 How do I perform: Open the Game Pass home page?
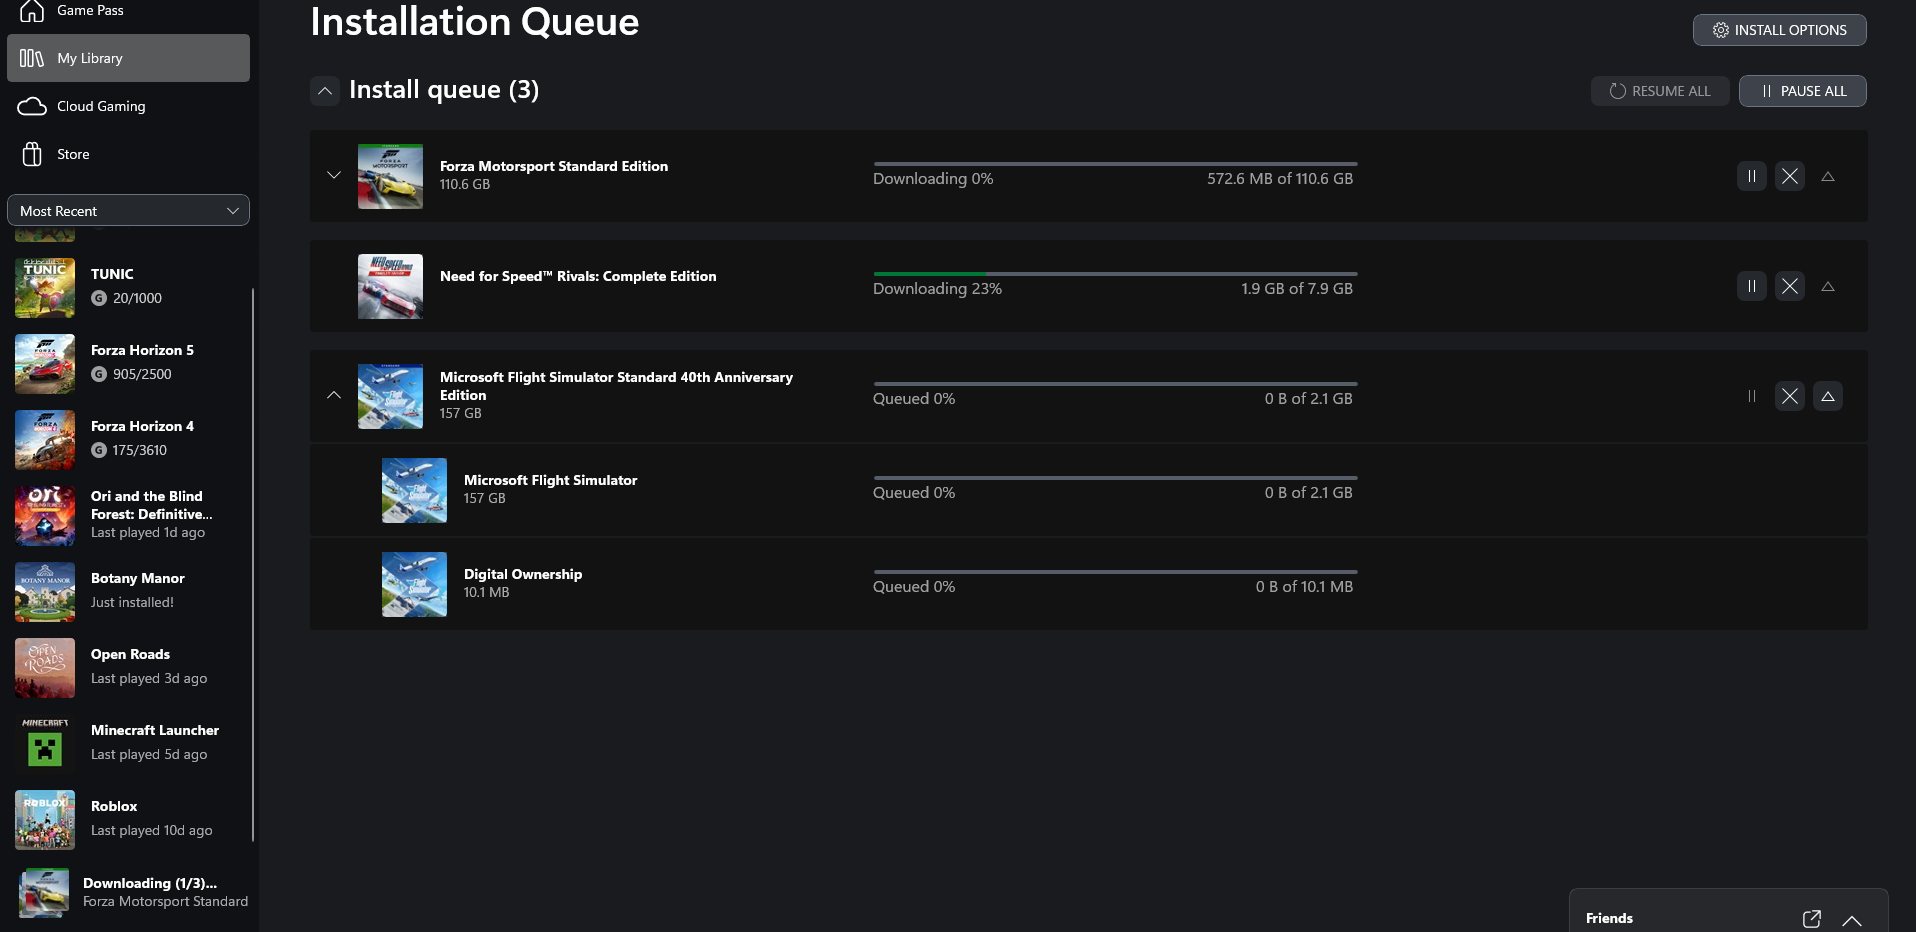(128, 11)
